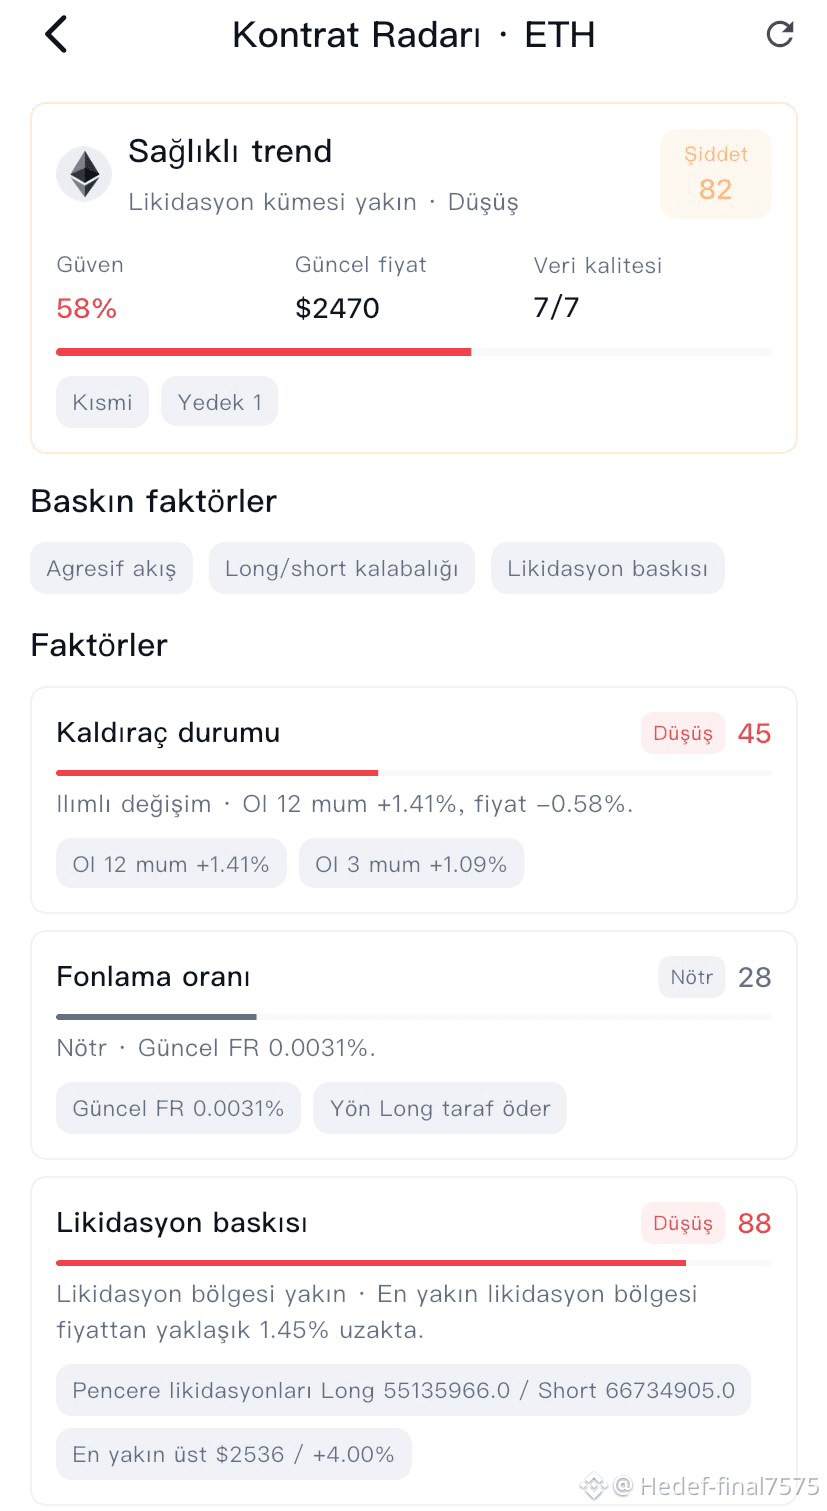Viewport: 827px width, 1511px height.
Task: Tap the Agresif akış factor chip
Action: pyautogui.click(x=111, y=568)
